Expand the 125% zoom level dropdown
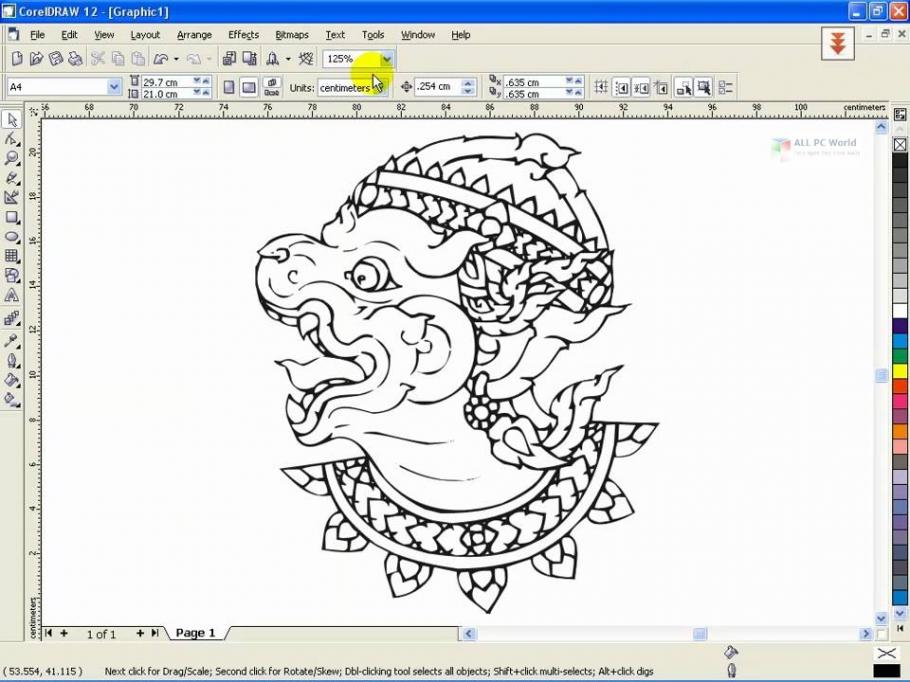The width and height of the screenshot is (910, 682). (387, 59)
